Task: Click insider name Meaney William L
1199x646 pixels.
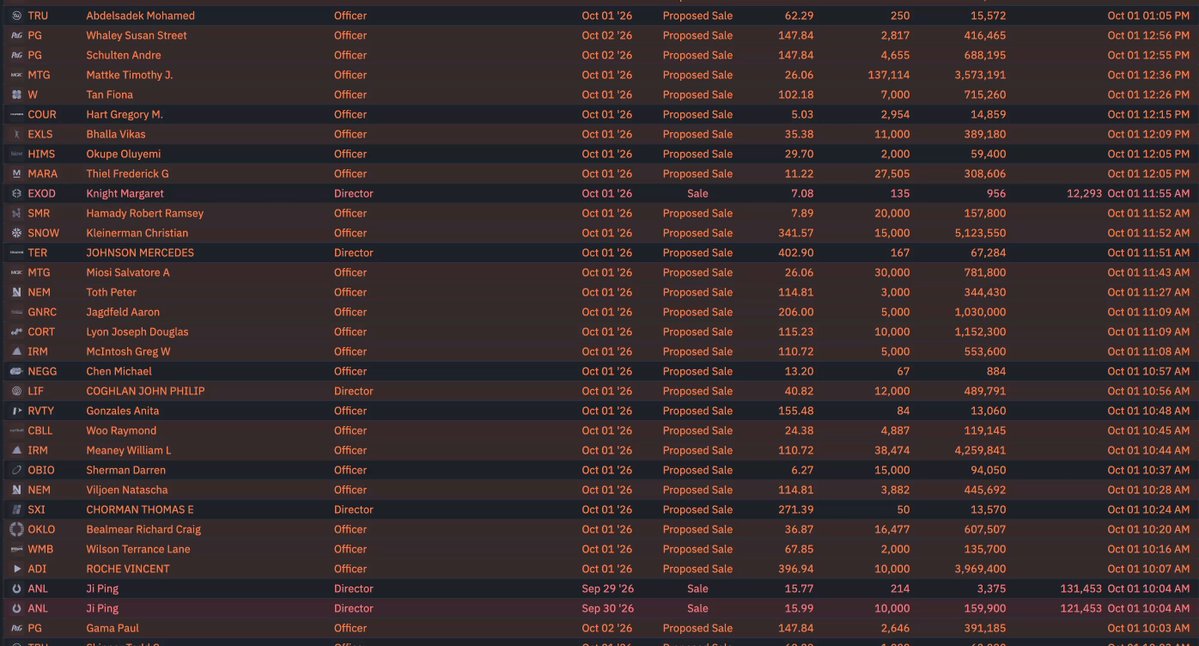Action: click(x=128, y=451)
